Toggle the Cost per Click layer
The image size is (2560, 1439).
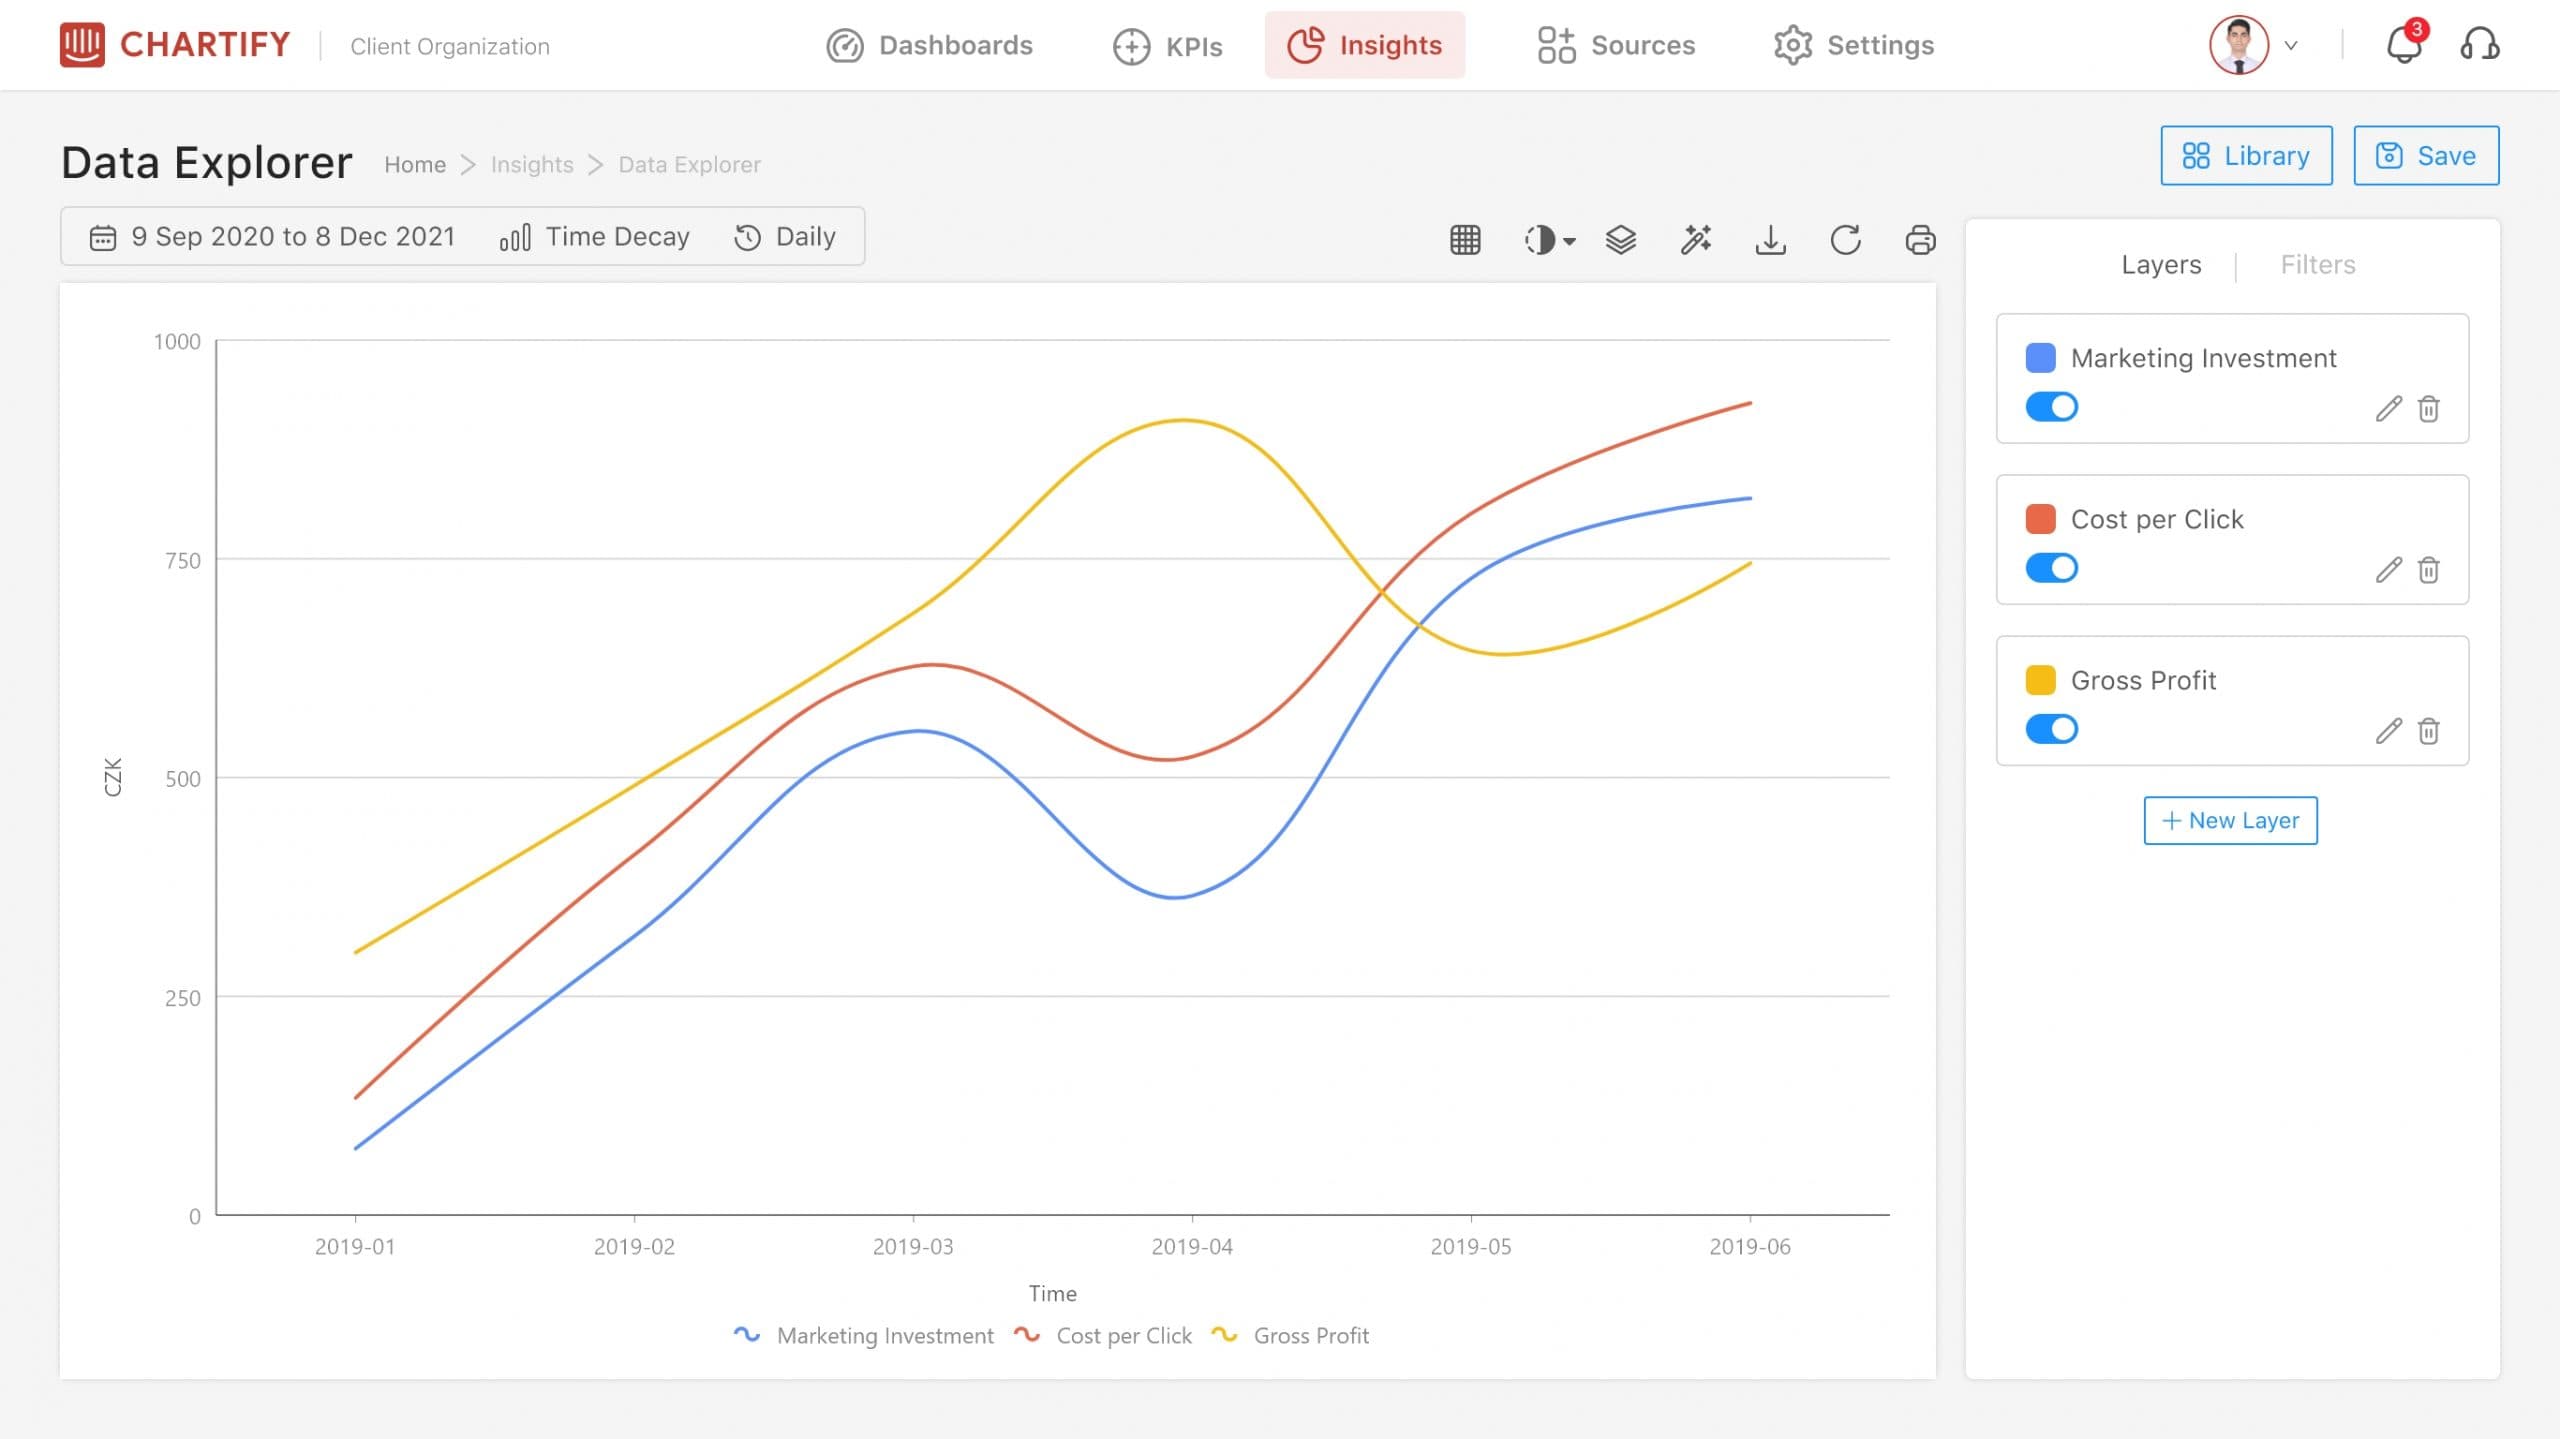click(2052, 568)
